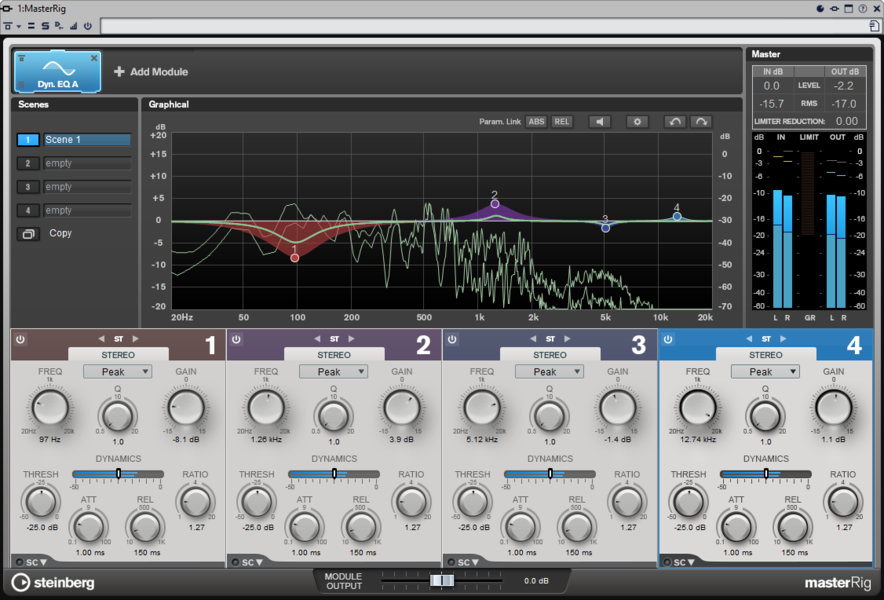Click band 4 left arrow next to ST
884x600 pixels.
click(749, 339)
